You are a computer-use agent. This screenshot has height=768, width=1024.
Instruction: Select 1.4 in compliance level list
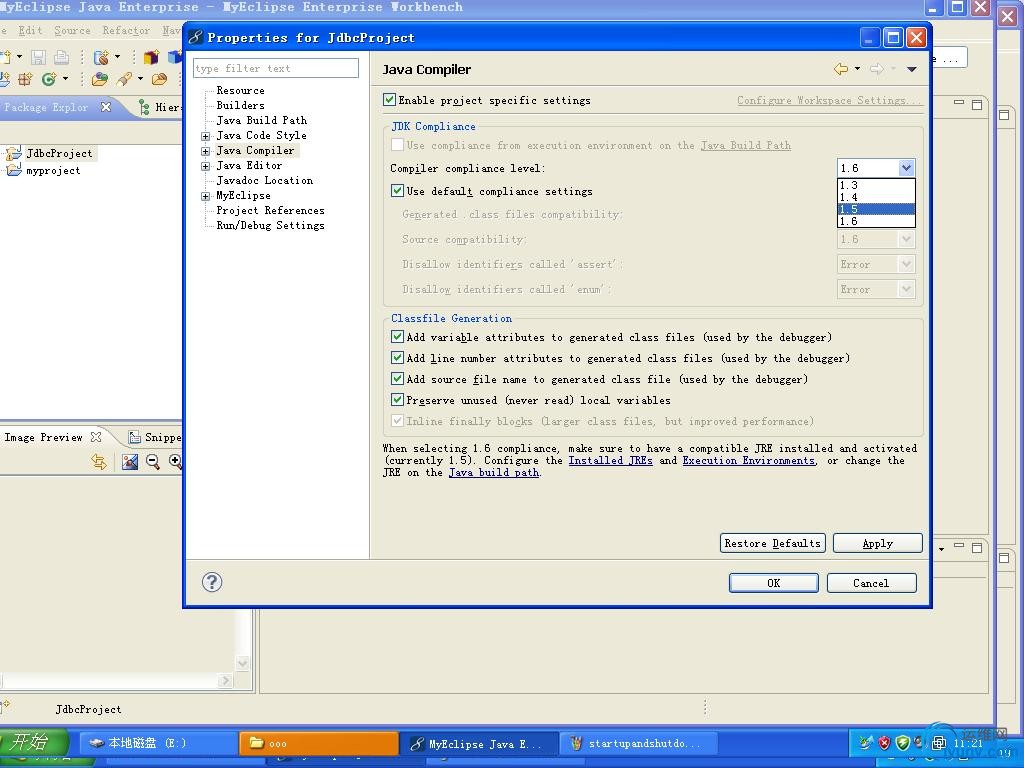click(876, 197)
